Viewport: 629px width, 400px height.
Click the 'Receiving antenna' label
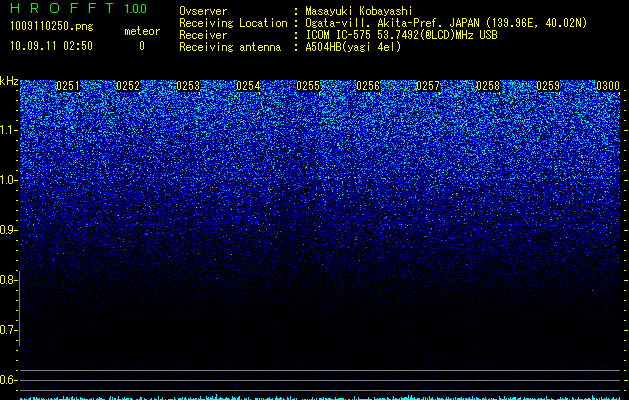pos(230,47)
